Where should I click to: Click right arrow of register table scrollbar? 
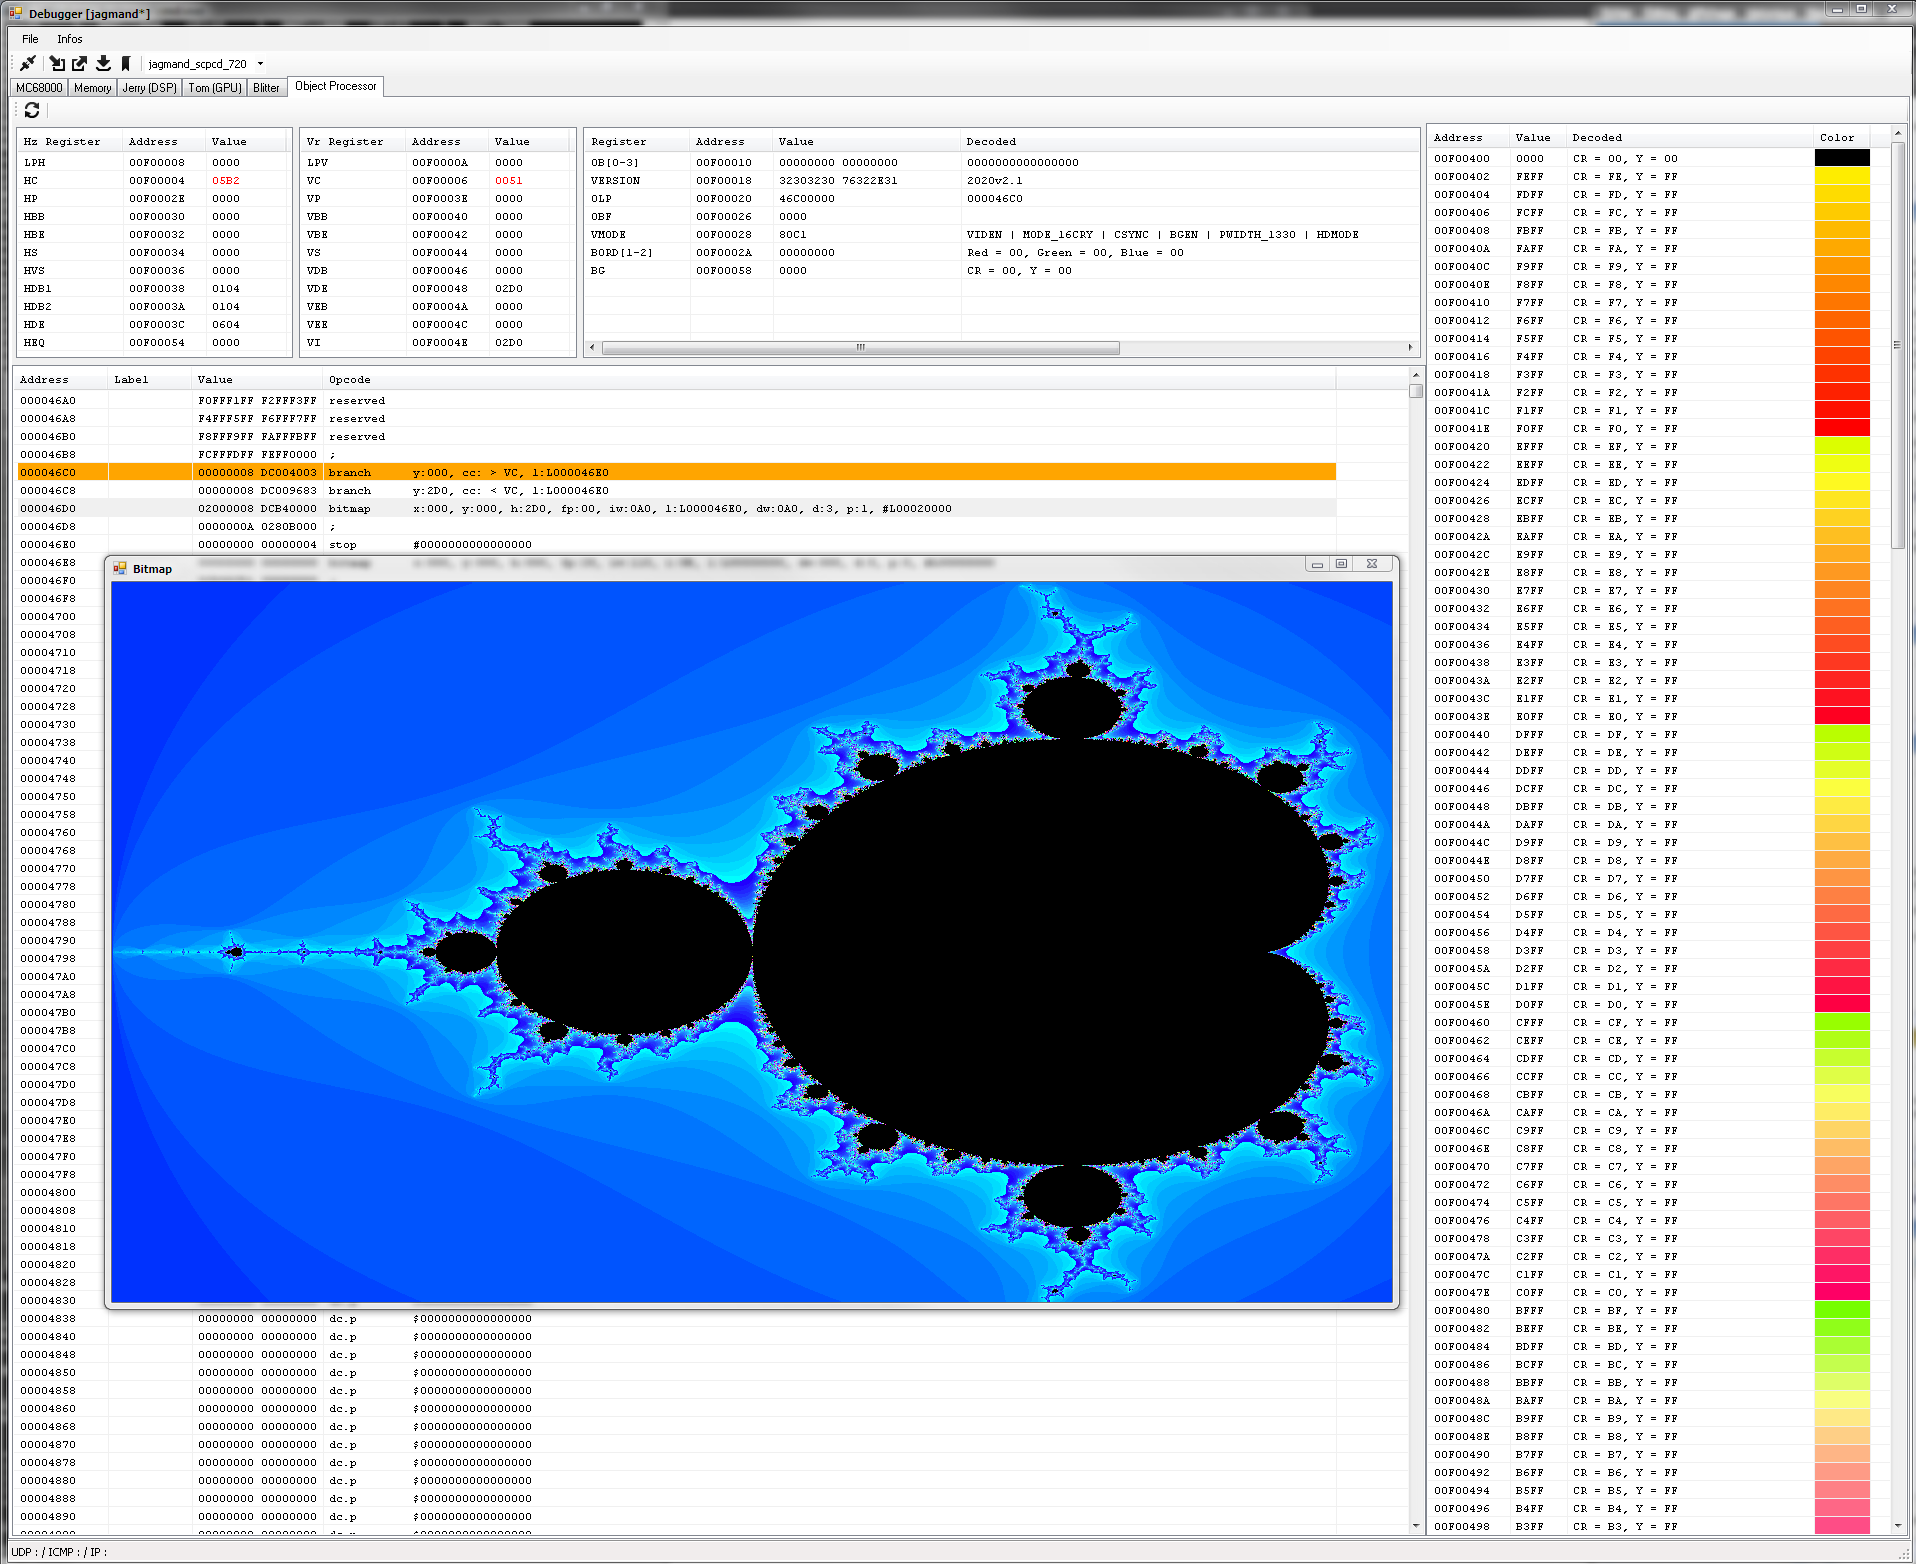click(x=1410, y=347)
